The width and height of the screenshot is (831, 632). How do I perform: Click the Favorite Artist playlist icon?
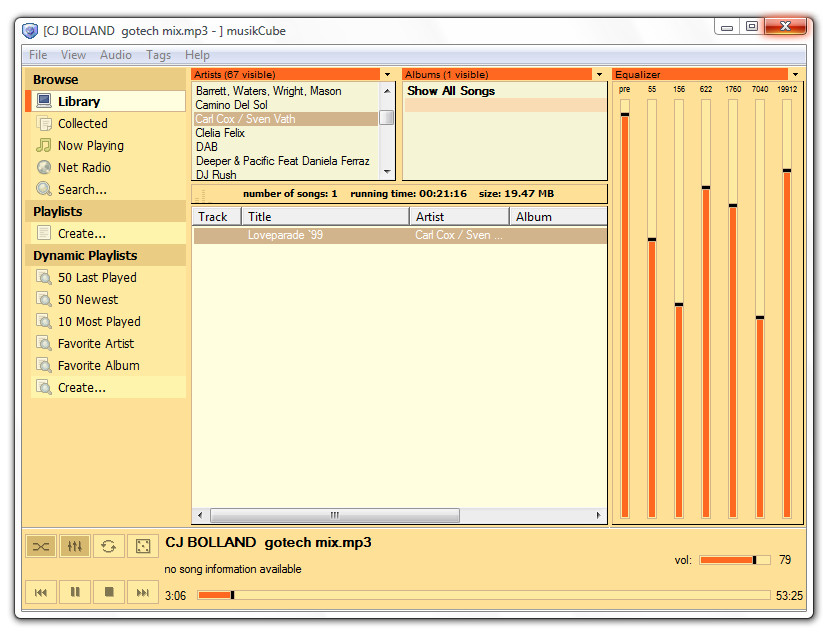click(43, 343)
